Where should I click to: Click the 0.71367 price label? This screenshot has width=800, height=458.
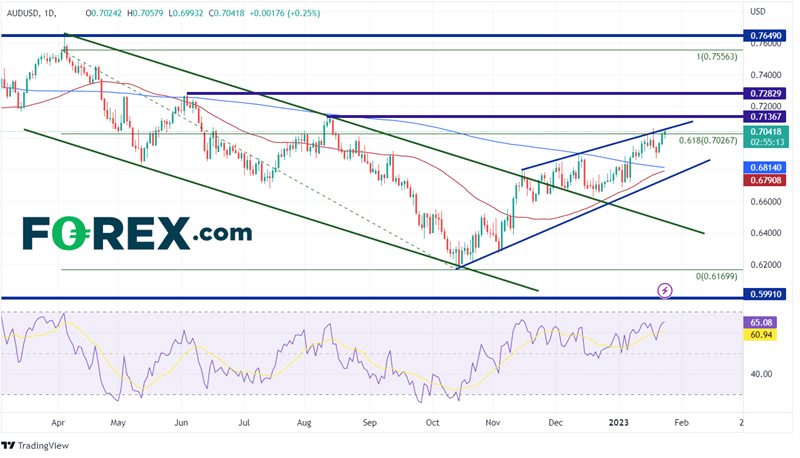(765, 117)
